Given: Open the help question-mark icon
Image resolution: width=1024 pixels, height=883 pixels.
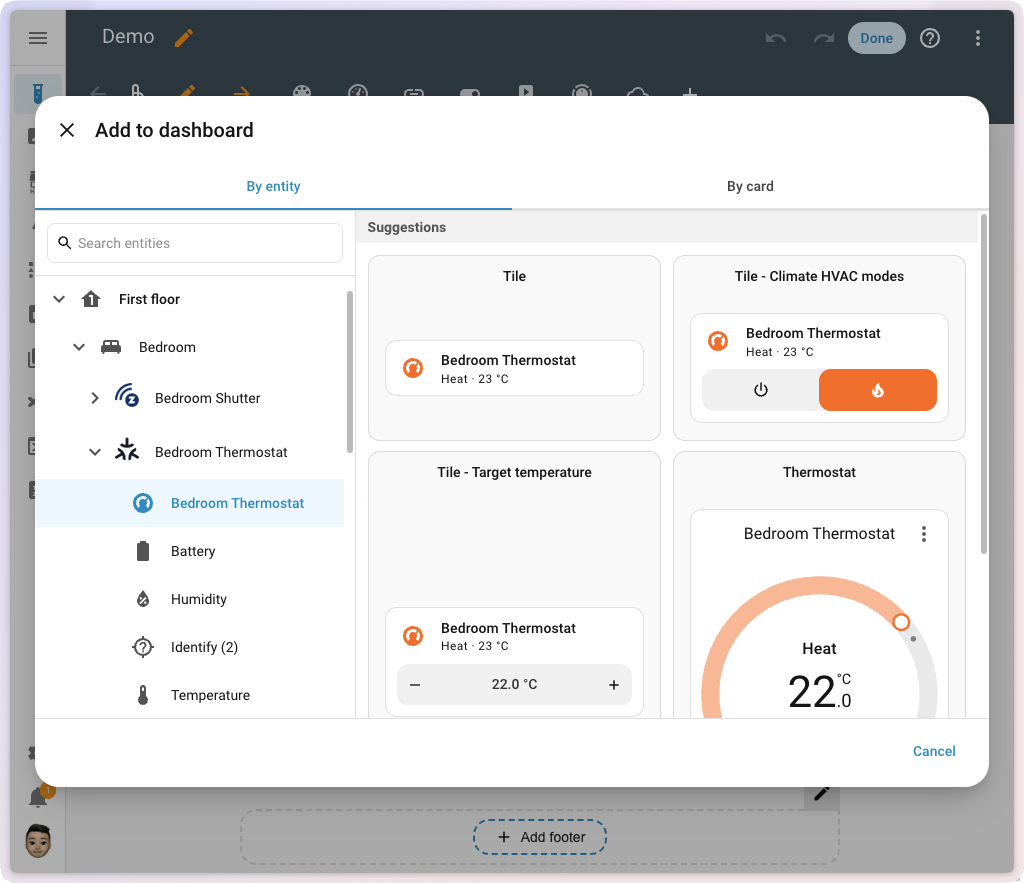Looking at the screenshot, I should (x=929, y=38).
